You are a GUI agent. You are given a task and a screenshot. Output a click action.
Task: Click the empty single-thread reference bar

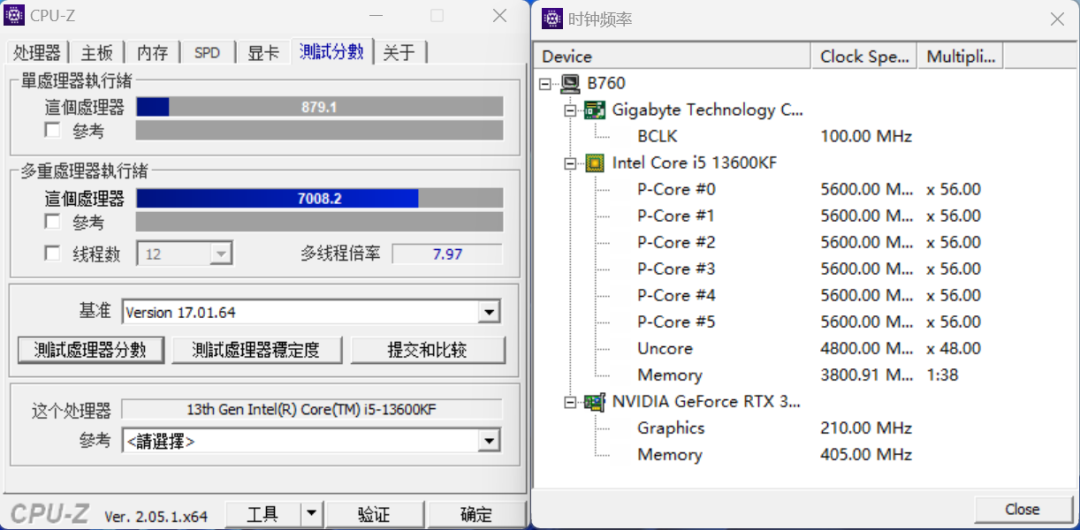coord(320,130)
